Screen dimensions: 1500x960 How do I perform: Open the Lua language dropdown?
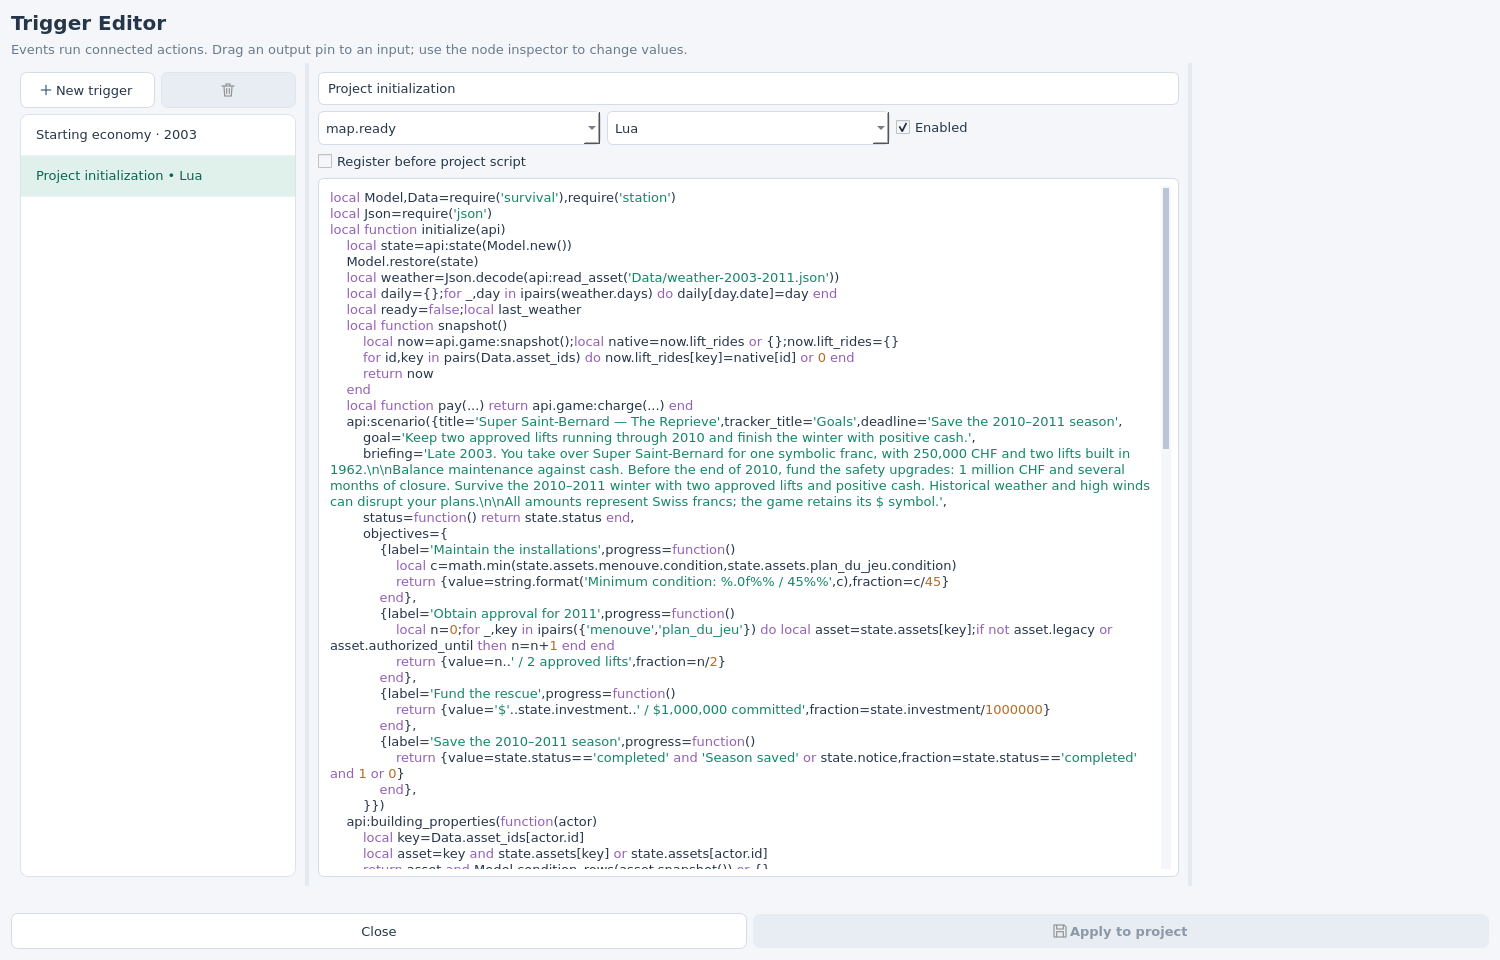pos(748,128)
